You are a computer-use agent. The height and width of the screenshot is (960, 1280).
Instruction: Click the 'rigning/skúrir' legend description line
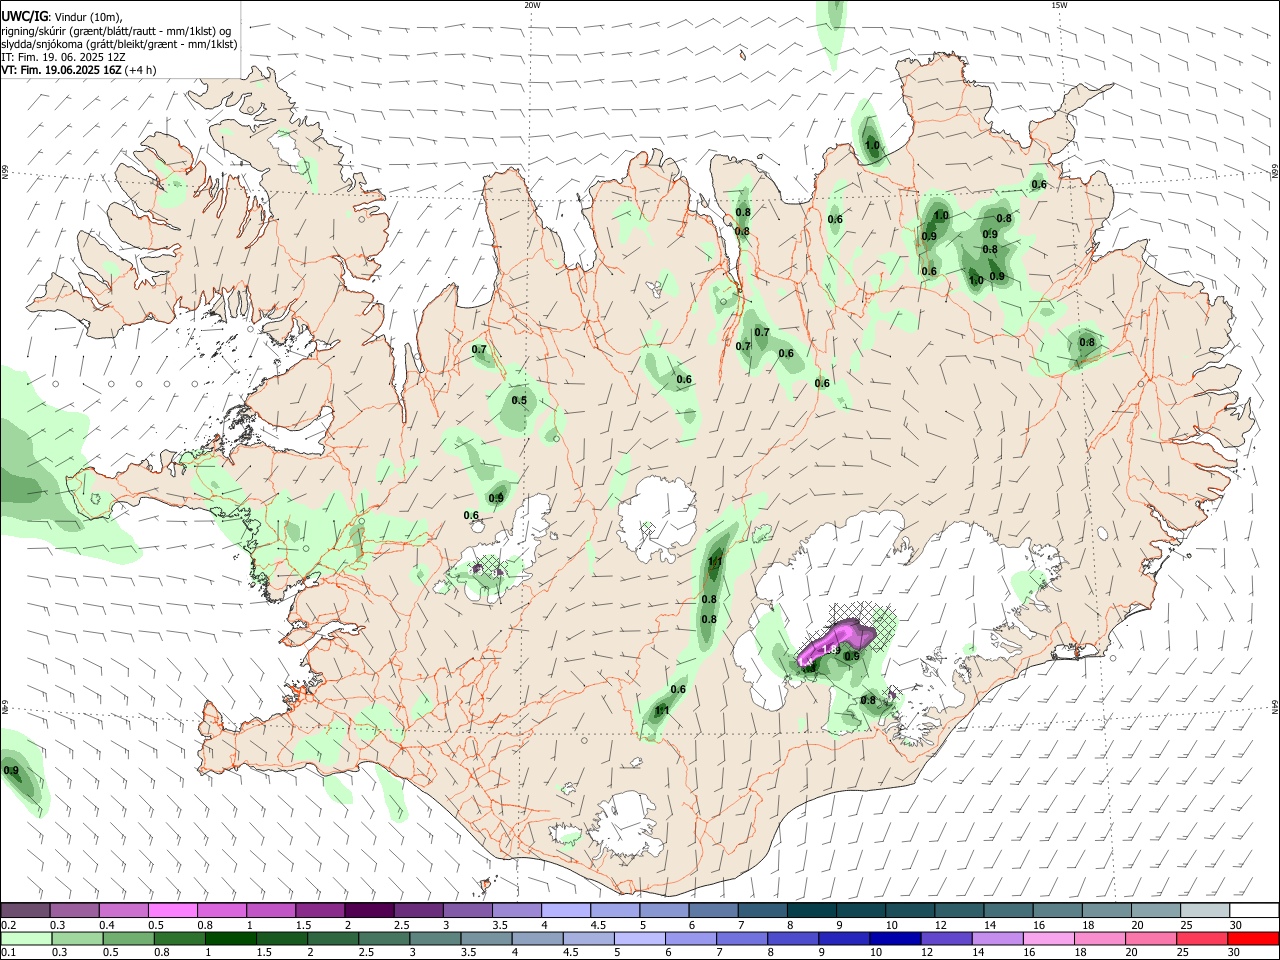(116, 30)
